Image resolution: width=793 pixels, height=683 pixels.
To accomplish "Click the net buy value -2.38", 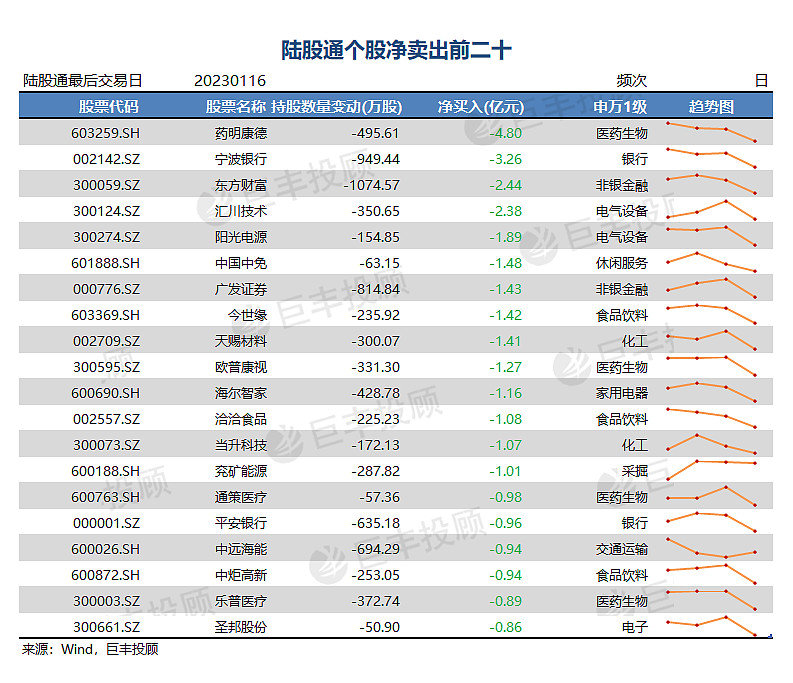I will 506,211.
